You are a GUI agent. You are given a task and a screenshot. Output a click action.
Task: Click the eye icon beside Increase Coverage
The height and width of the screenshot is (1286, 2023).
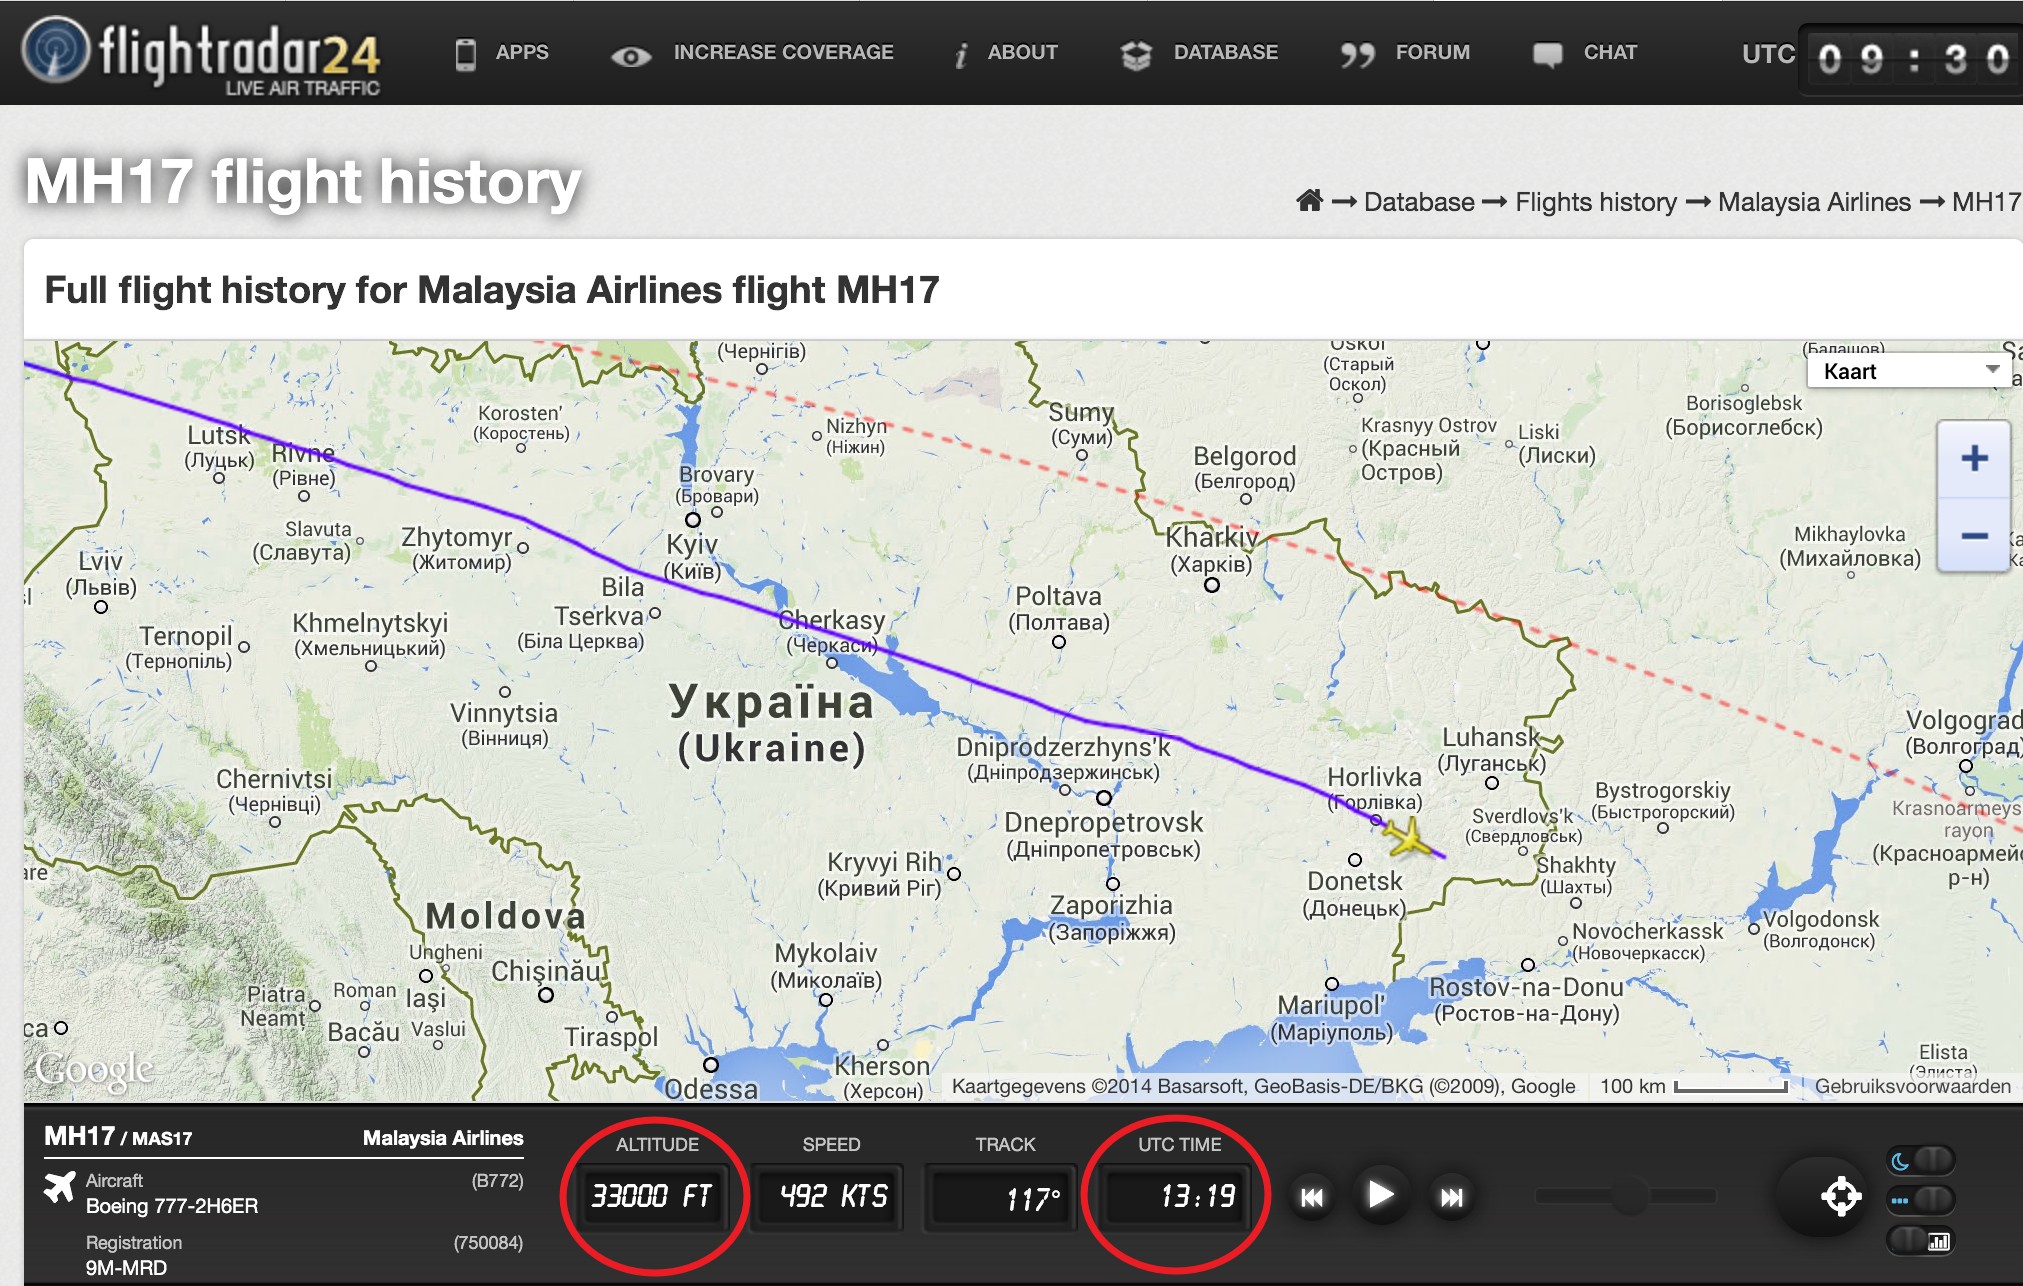pos(631,57)
